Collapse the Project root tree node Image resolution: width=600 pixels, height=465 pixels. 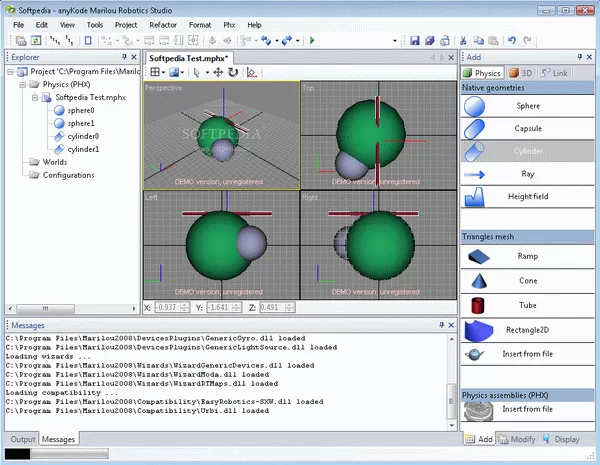click(11, 72)
